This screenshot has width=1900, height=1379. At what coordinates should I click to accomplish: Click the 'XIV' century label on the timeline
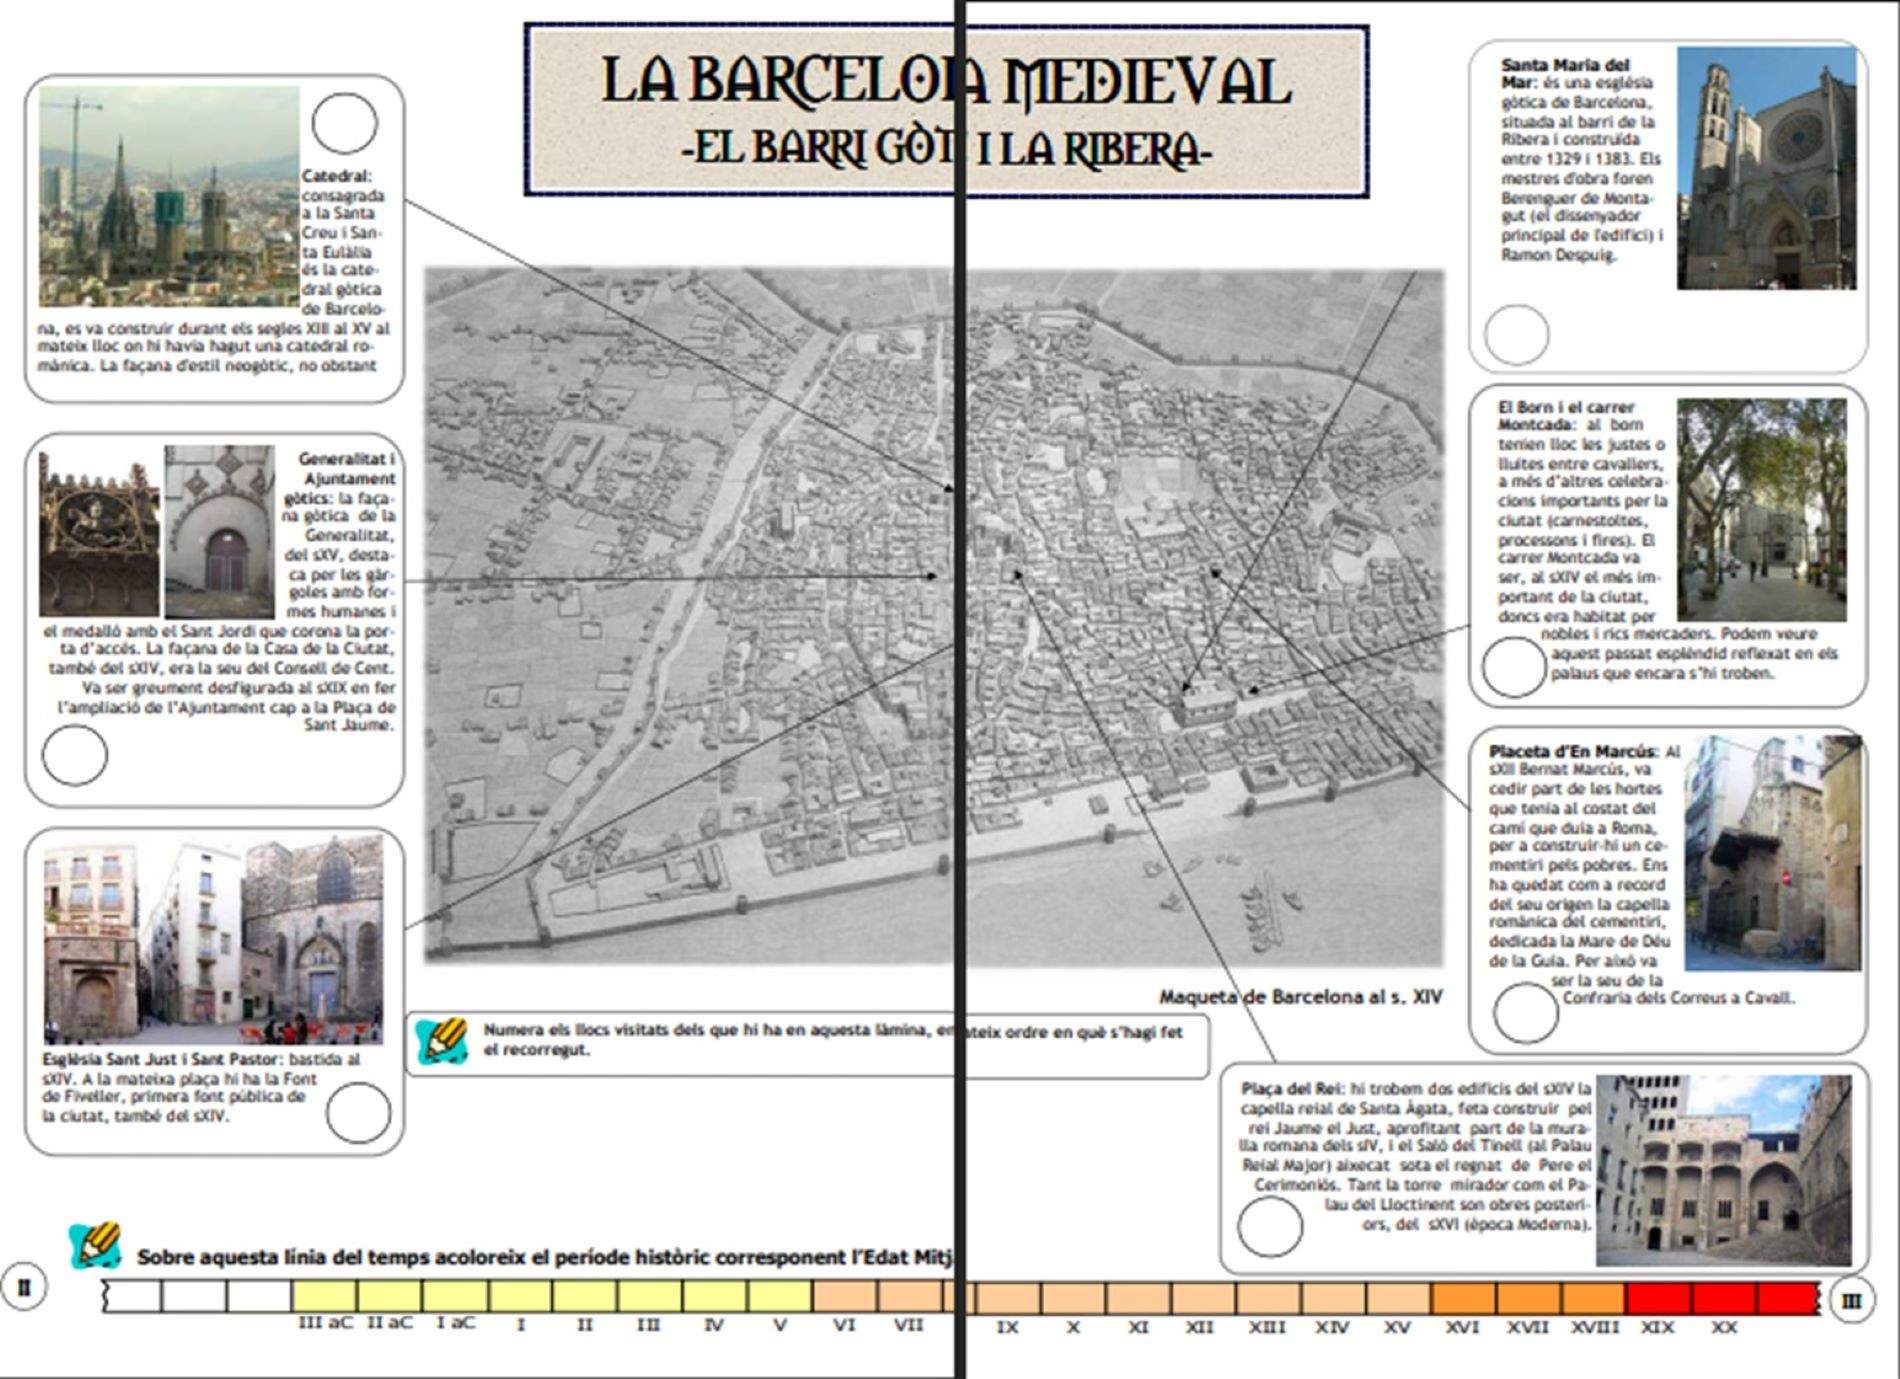1332,1327
